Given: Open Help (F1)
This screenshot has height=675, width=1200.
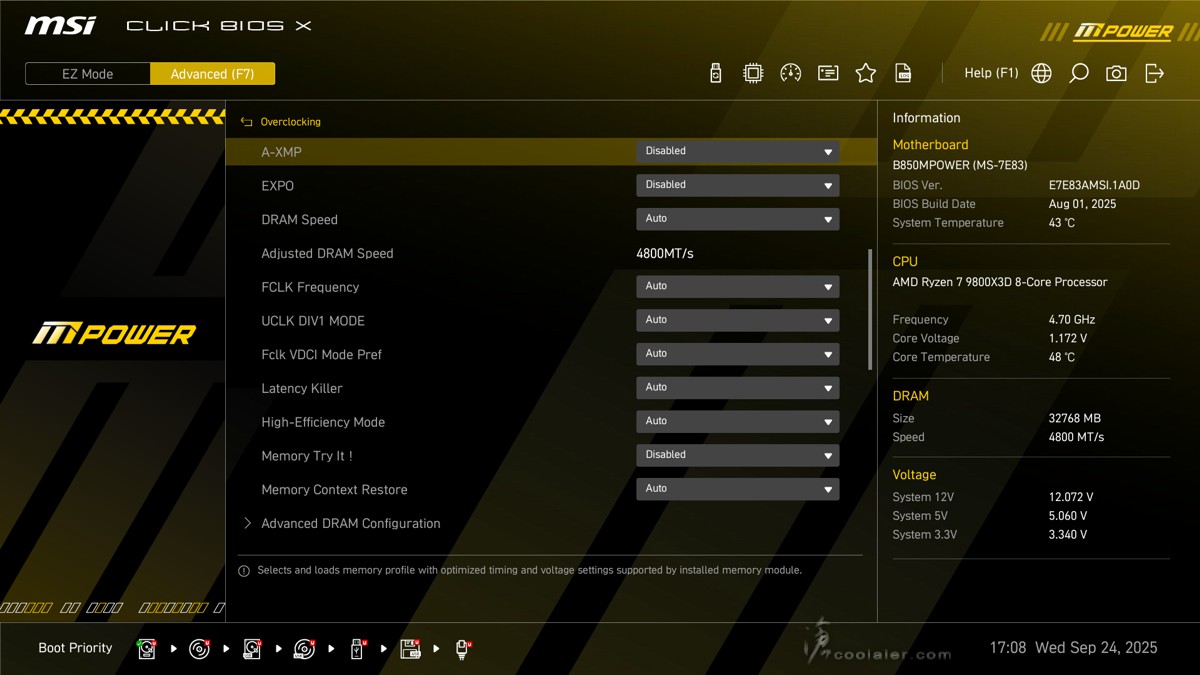Looking at the screenshot, I should (x=991, y=73).
